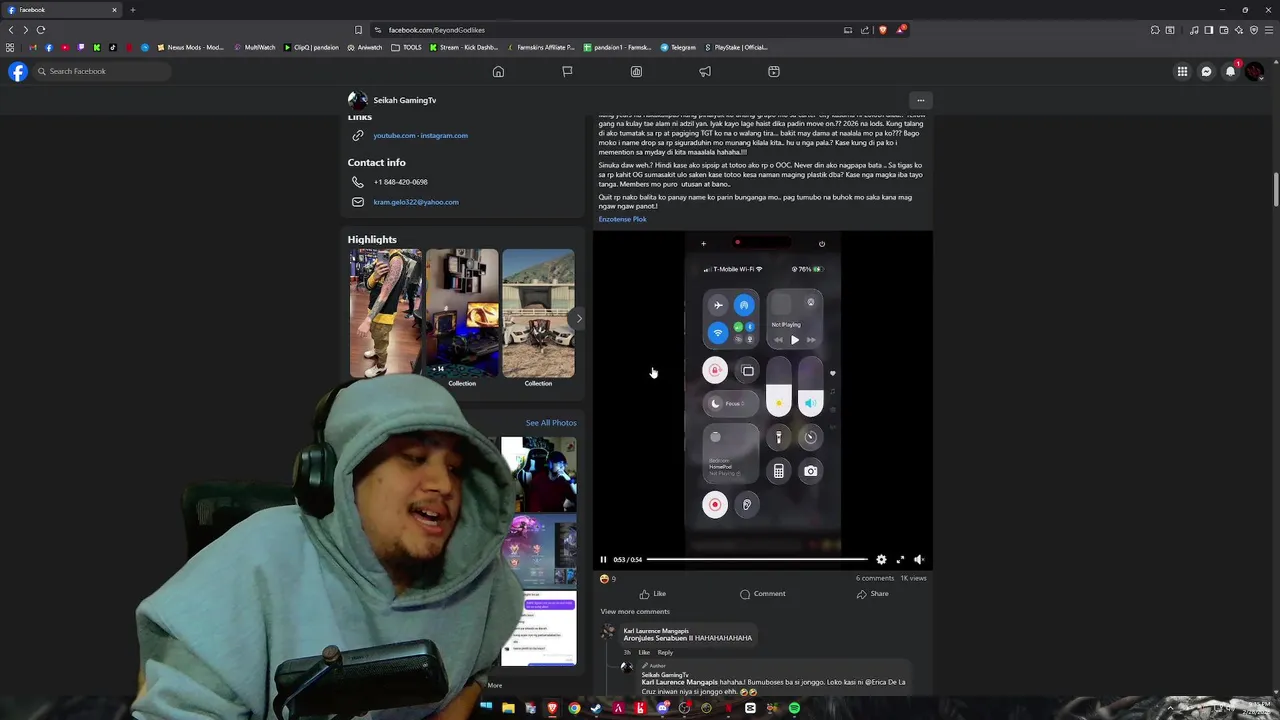Open the 6 comments count
This screenshot has height=720, width=1280.
875,578
